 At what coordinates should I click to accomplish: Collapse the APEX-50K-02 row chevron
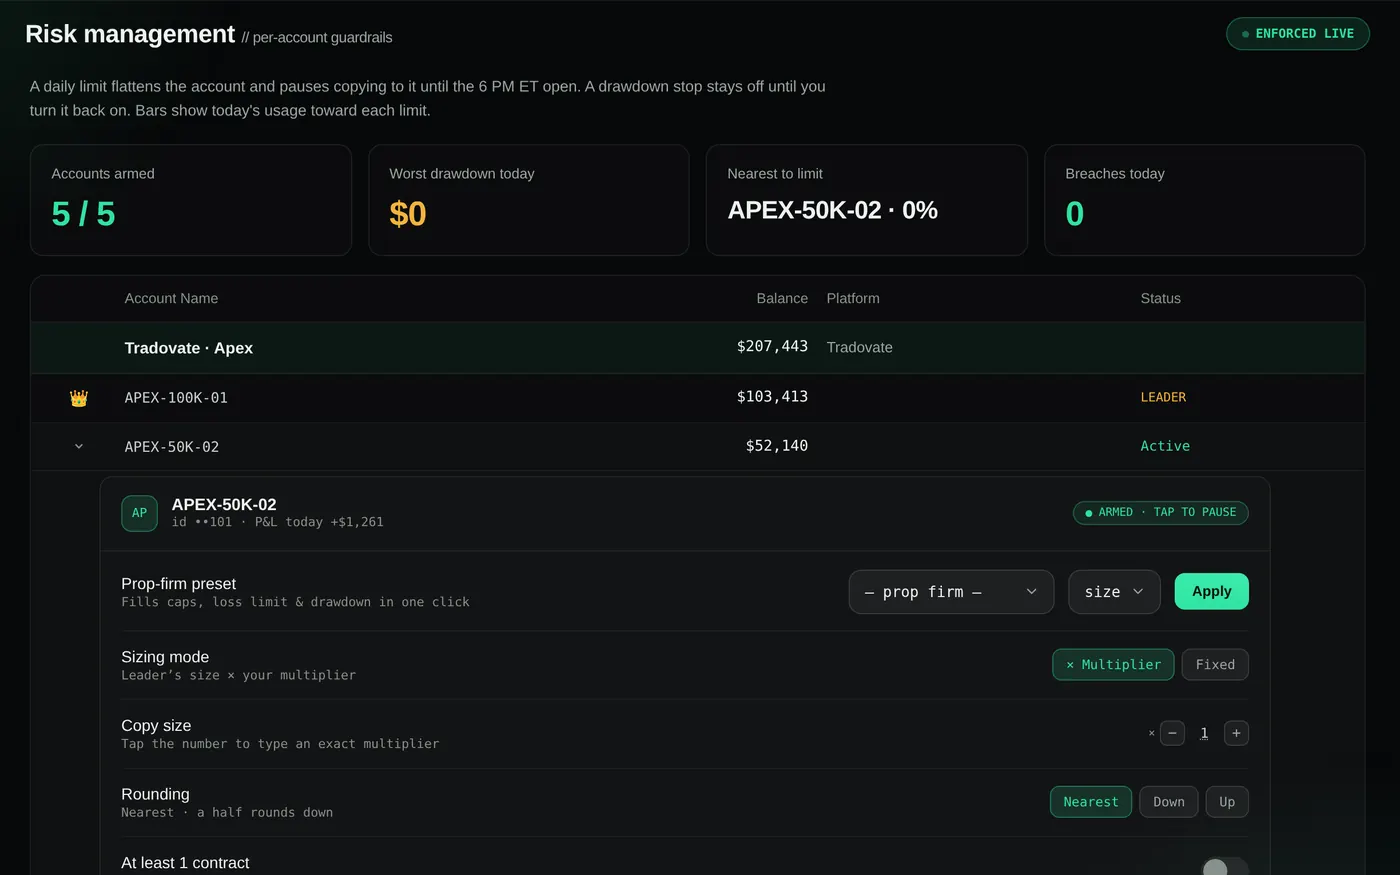(x=79, y=446)
